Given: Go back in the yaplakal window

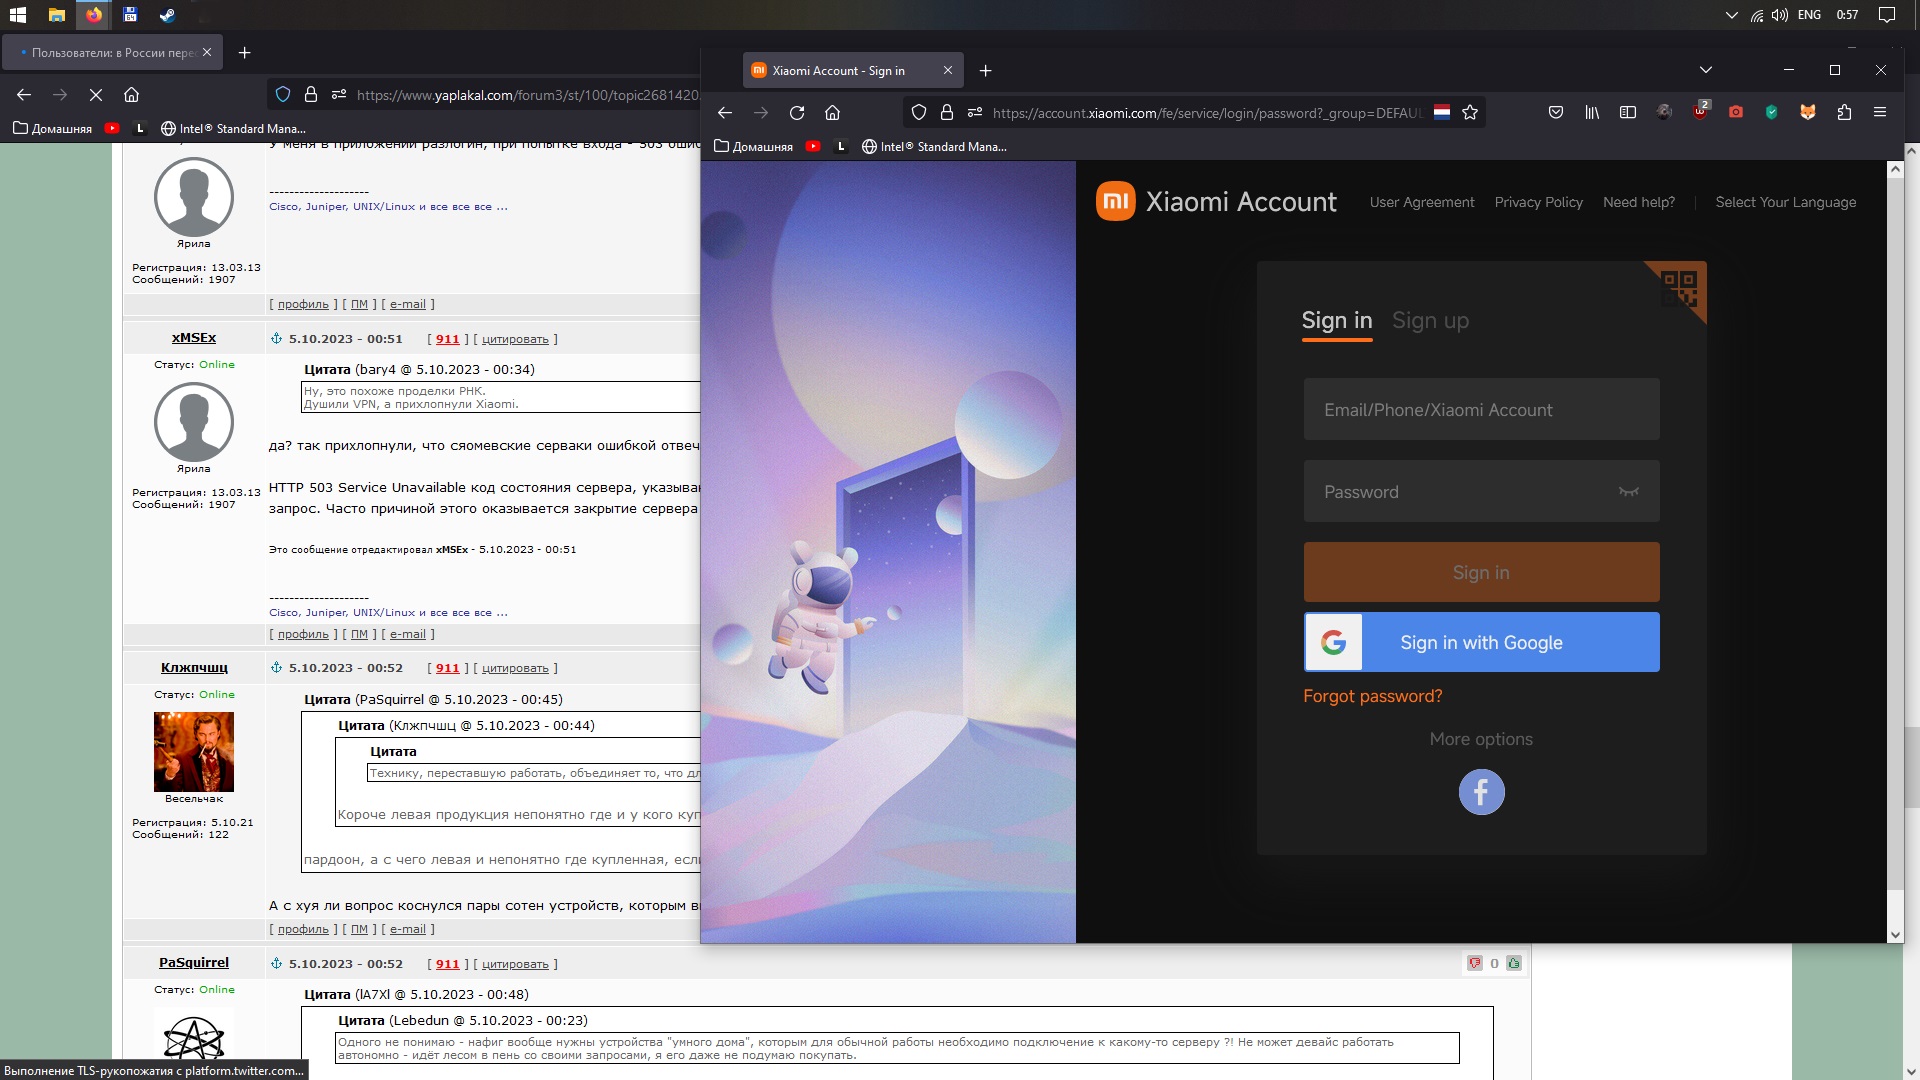Looking at the screenshot, I should tap(24, 95).
